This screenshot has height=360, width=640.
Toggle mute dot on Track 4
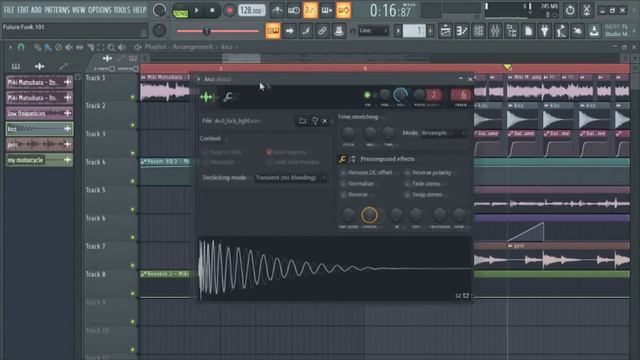coord(133,181)
